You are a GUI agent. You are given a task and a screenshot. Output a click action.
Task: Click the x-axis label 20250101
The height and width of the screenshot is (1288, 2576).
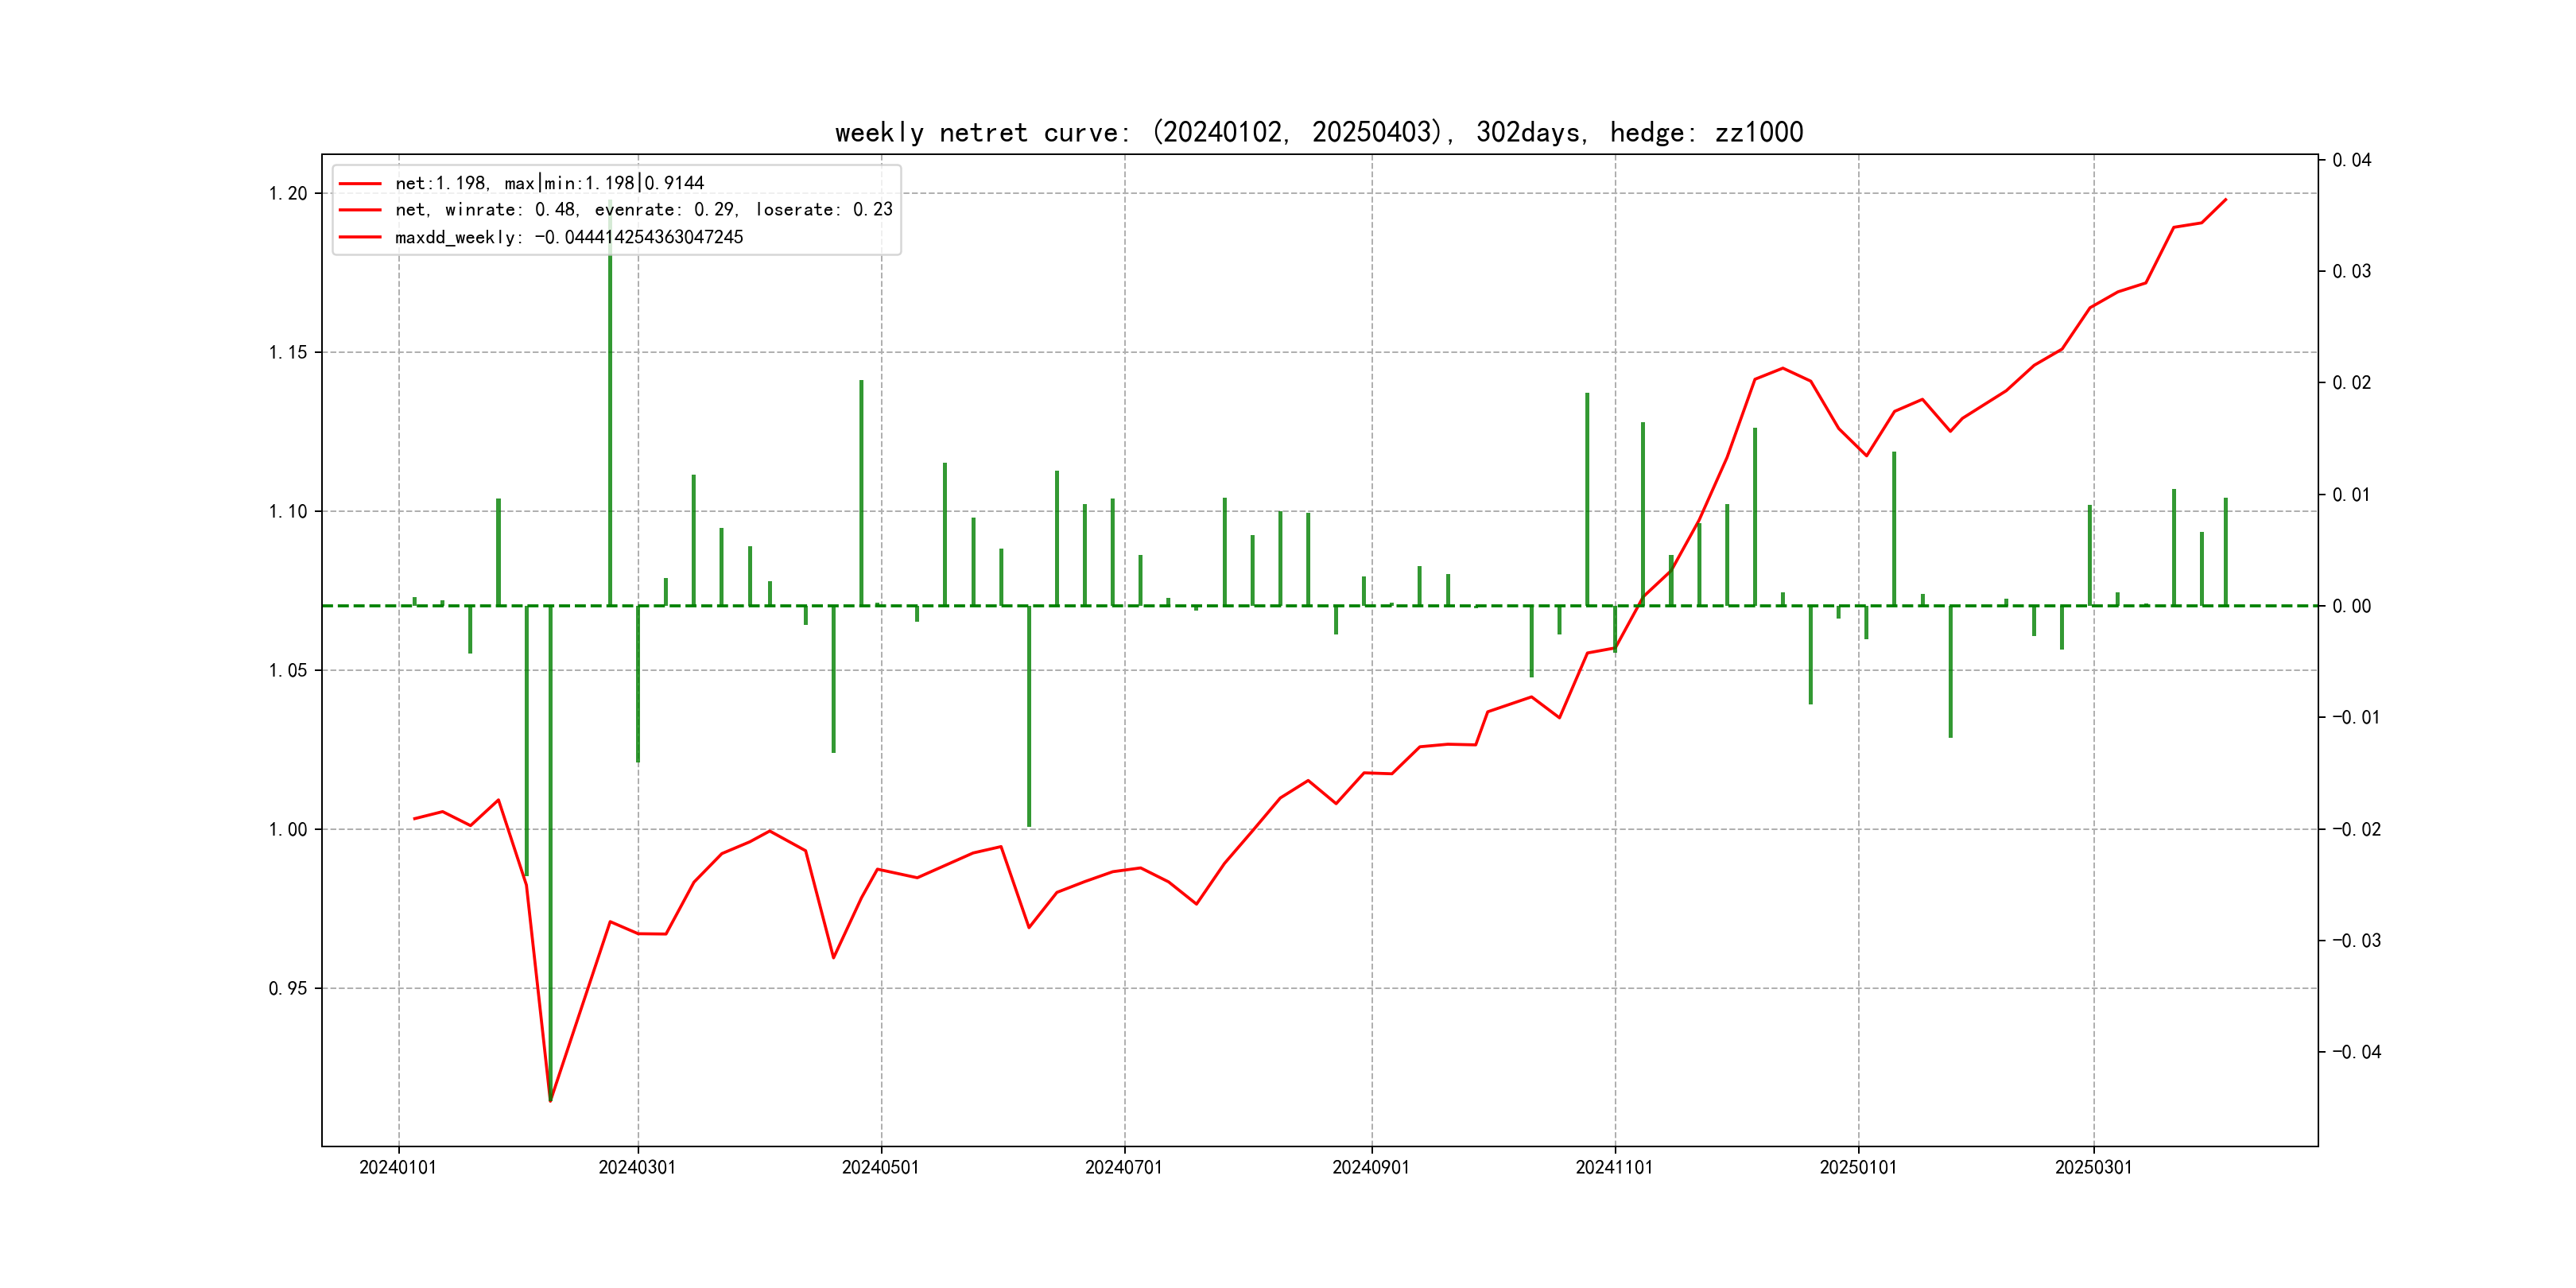click(1858, 1168)
